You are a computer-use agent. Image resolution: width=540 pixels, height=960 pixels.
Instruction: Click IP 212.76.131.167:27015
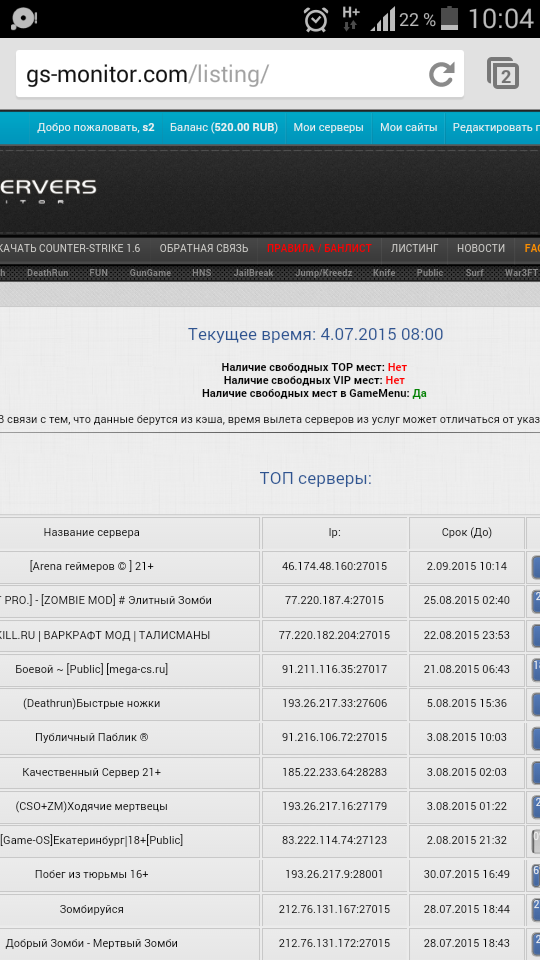[x=334, y=909]
